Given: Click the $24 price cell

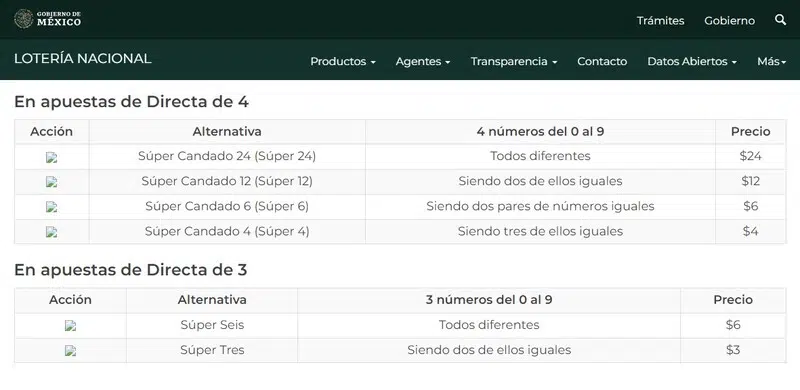Looking at the screenshot, I should [751, 156].
